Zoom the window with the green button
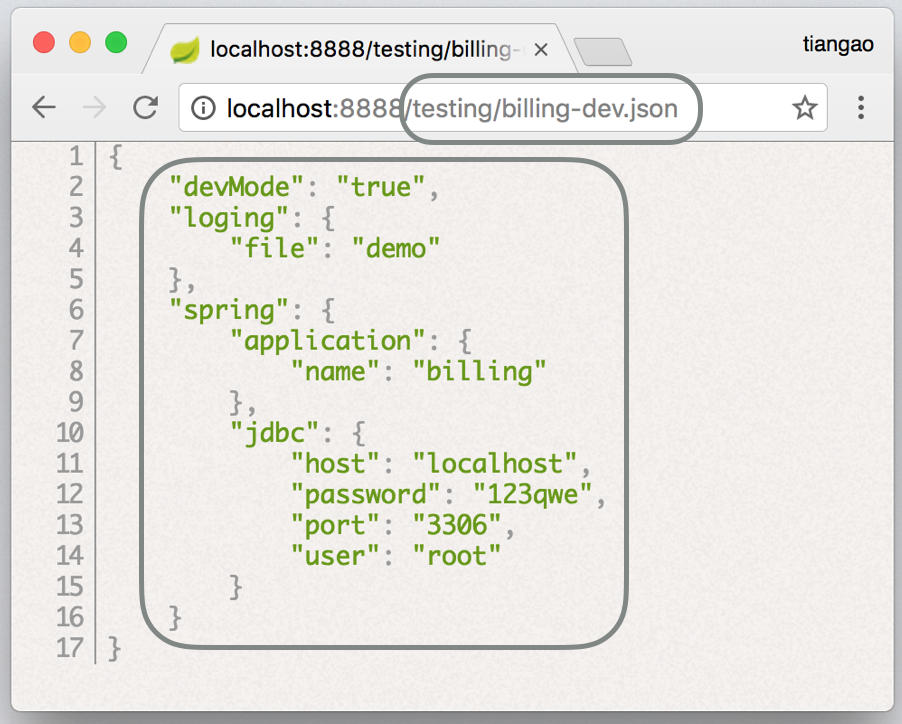902x724 pixels. (116, 43)
